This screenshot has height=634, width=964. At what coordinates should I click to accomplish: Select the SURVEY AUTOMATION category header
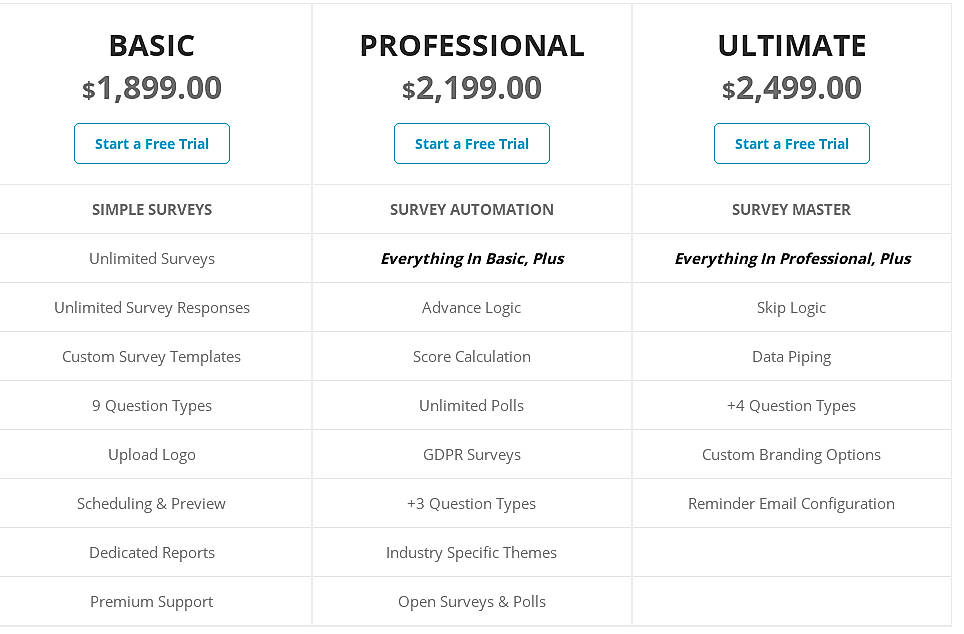pyautogui.click(x=471, y=209)
